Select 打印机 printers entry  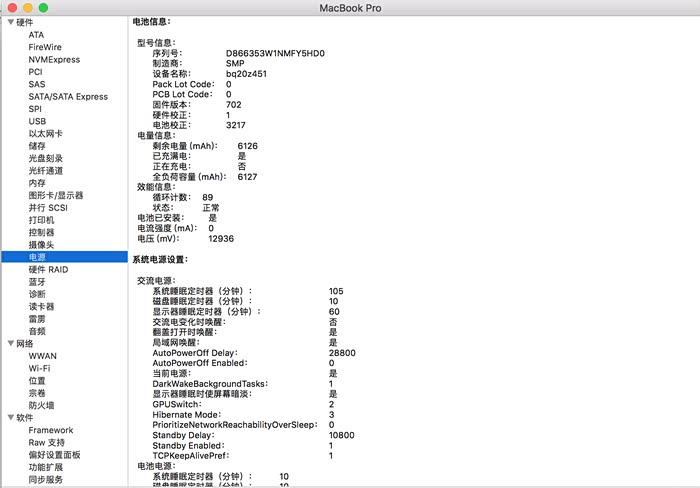pyautogui.click(x=42, y=220)
